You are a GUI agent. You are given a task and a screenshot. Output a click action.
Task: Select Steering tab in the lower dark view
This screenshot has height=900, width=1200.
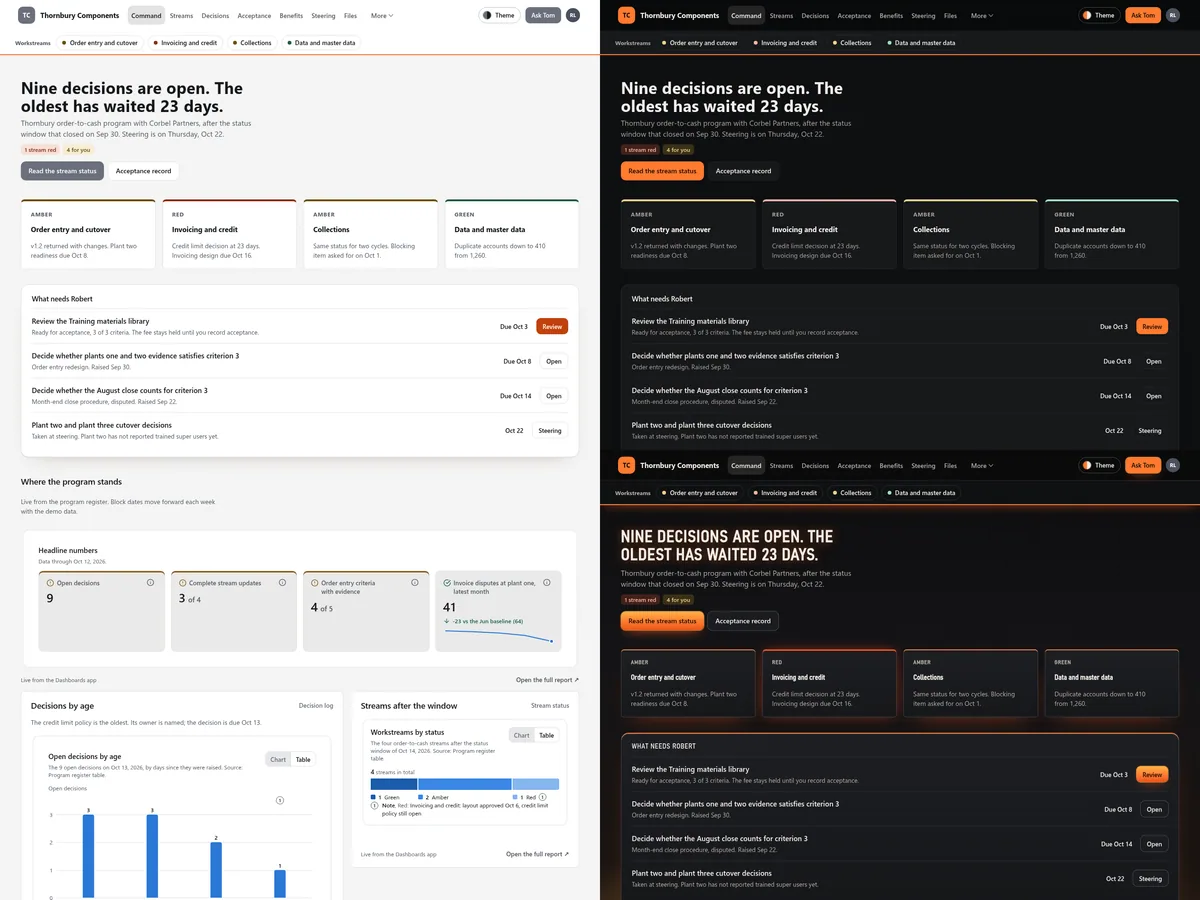point(923,465)
